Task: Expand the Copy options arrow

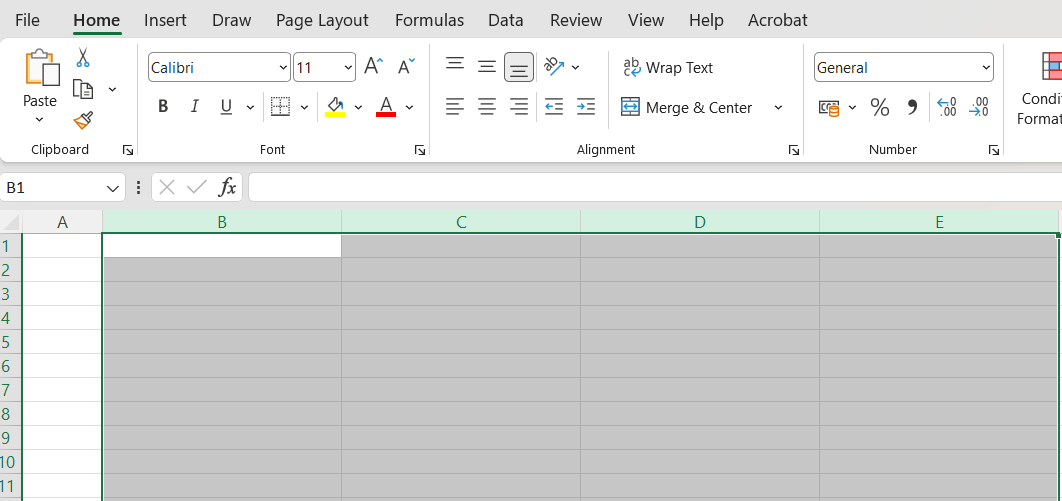Action: (x=112, y=89)
